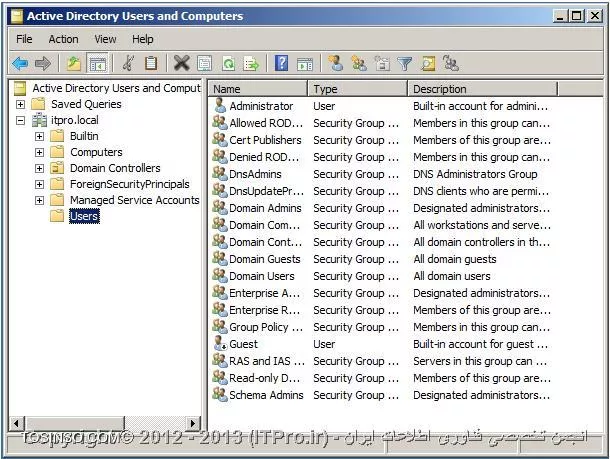
Task: Select the Computers tree item
Action: [96, 152]
